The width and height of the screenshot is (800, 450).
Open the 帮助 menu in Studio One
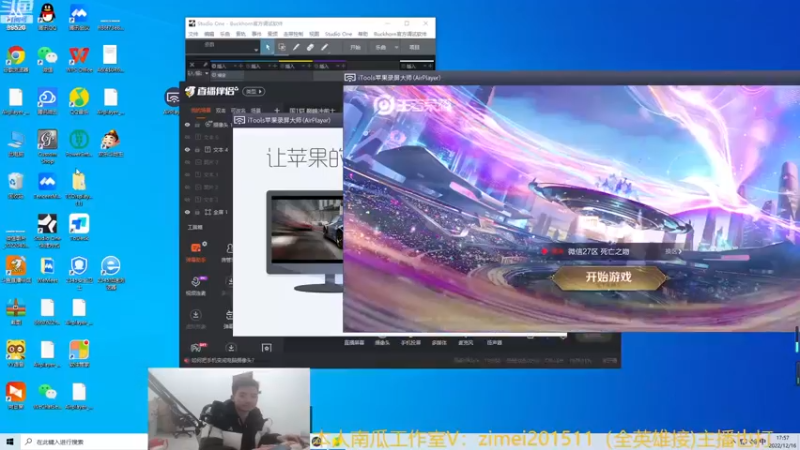(362, 34)
